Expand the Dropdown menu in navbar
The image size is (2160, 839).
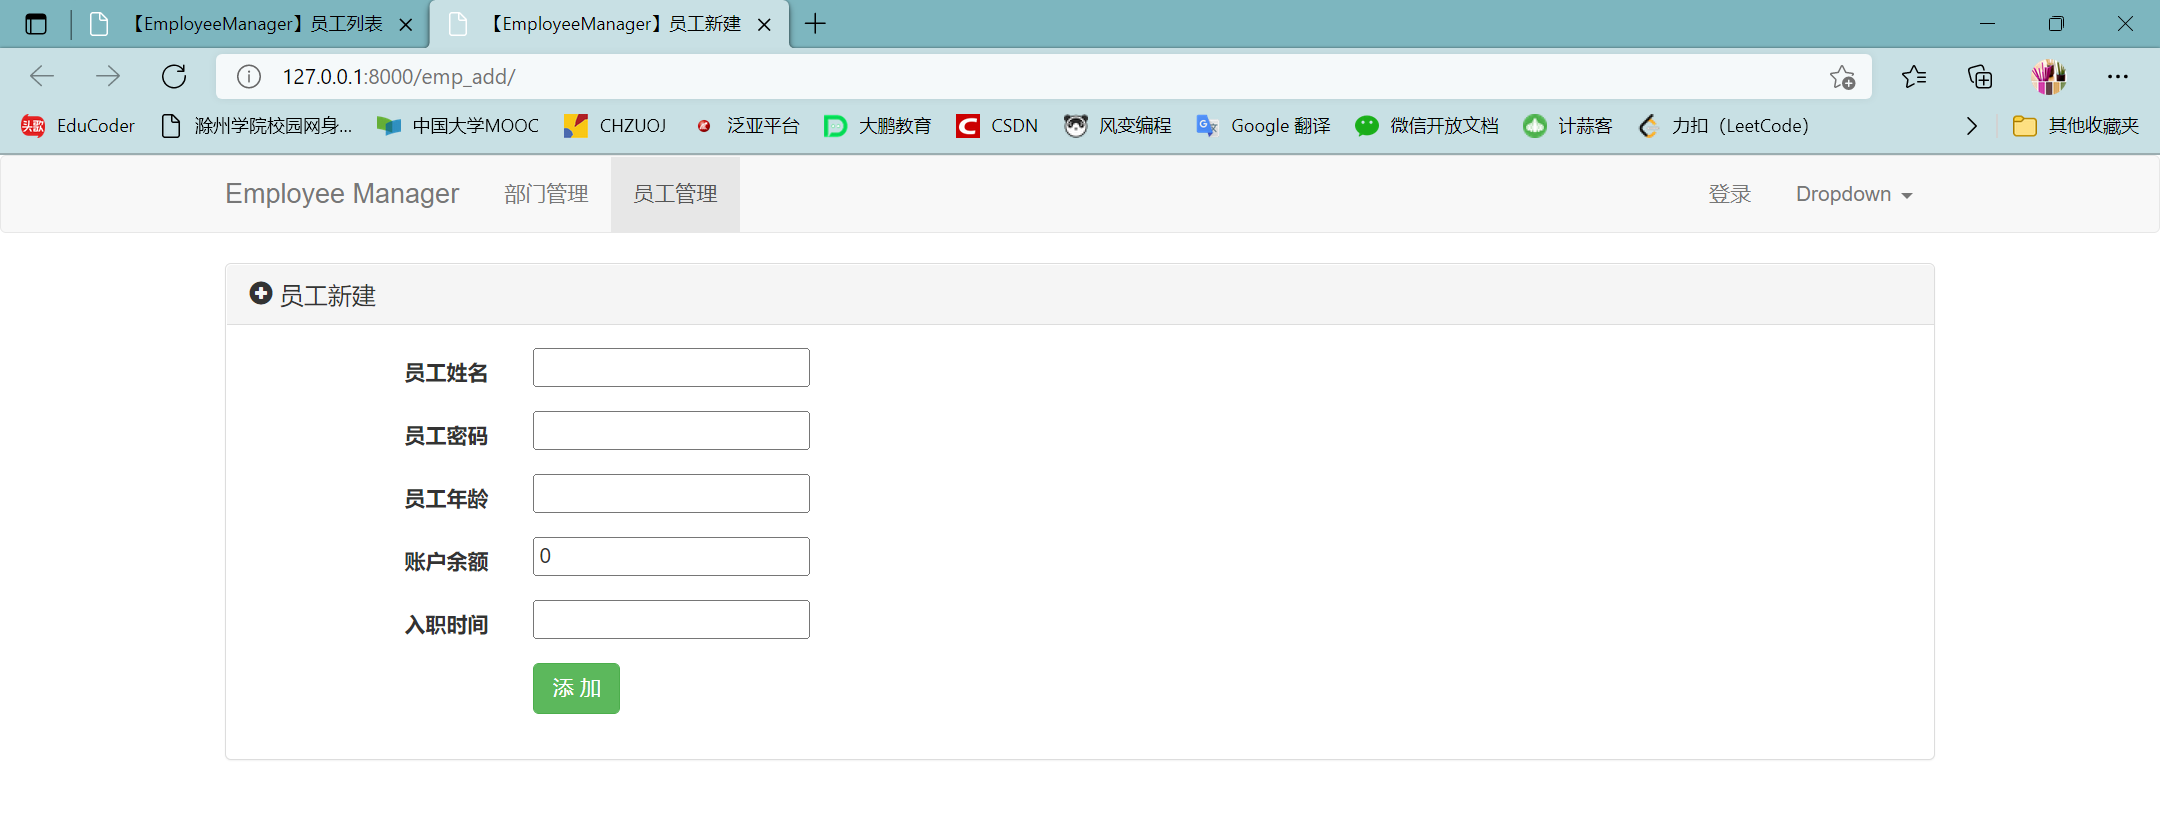coord(1854,194)
